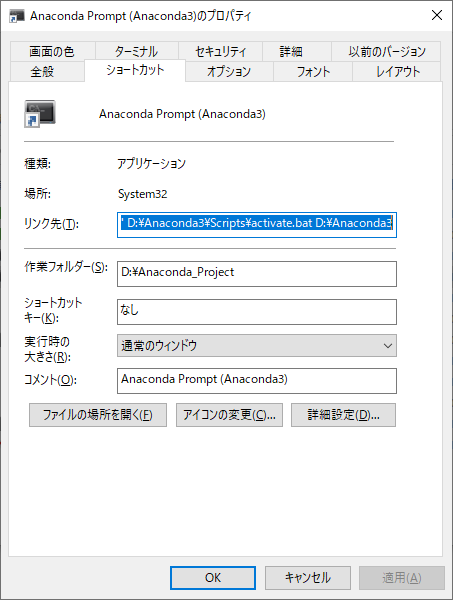453x600 pixels.
Task: Switch to the 全般 tab
Action: (x=47, y=72)
